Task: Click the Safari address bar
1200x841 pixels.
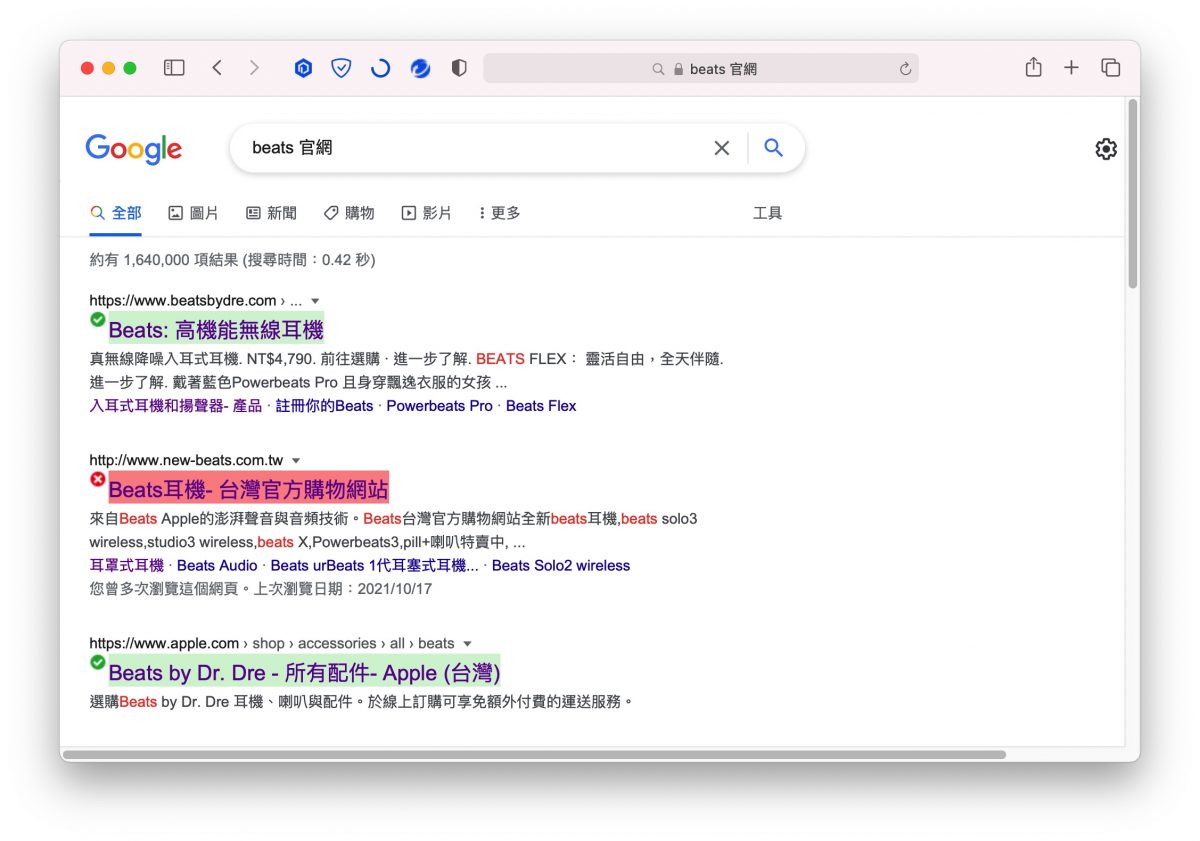Action: point(701,68)
